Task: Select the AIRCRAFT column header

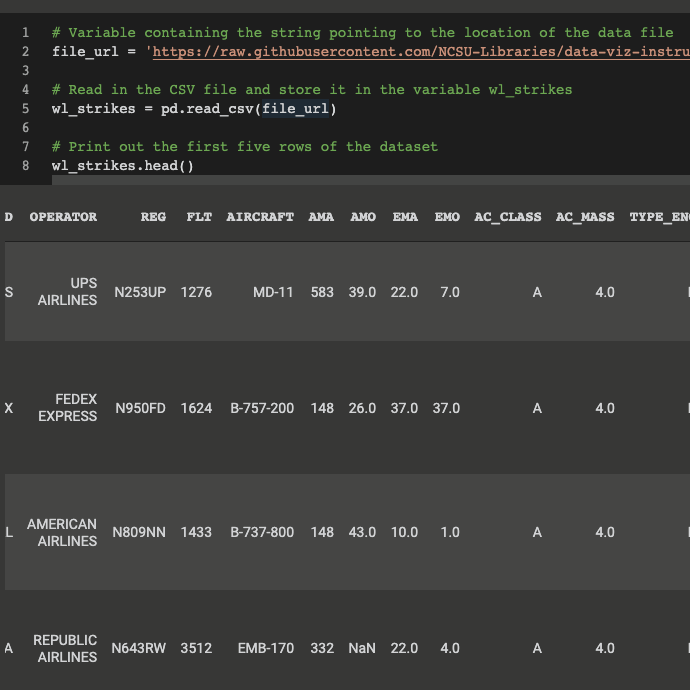Action: coord(260,217)
